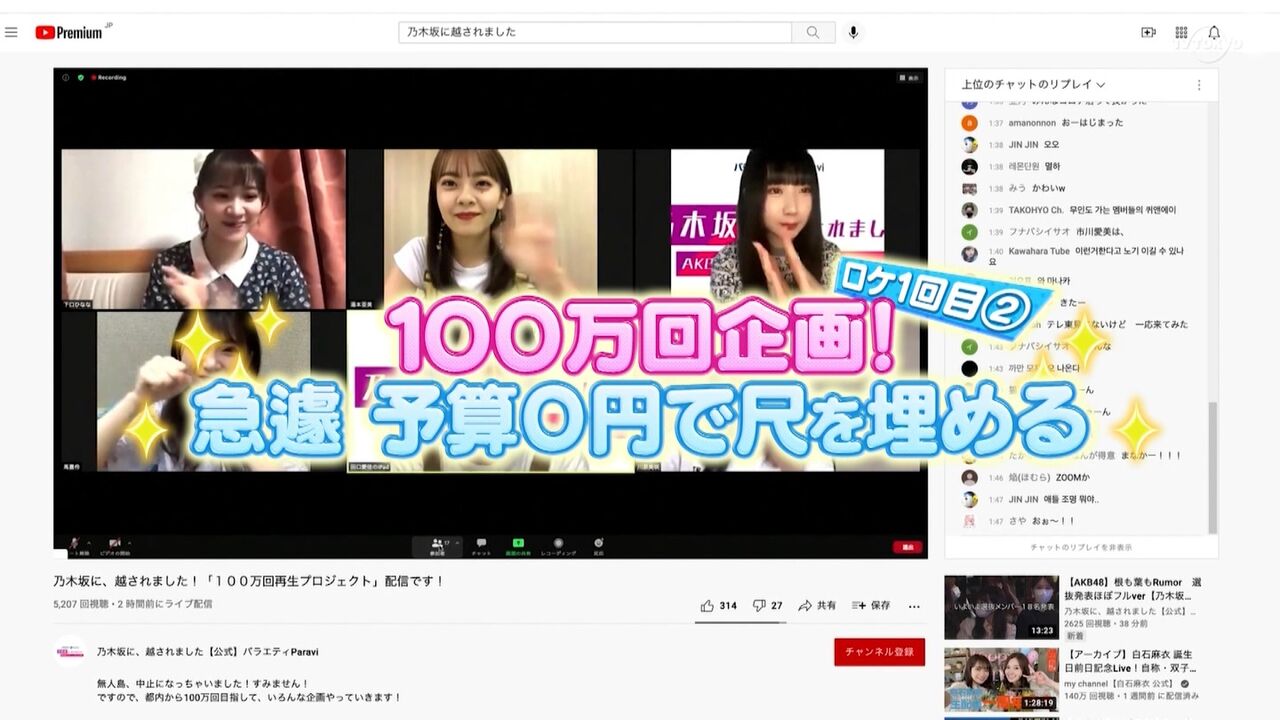Image resolution: width=1280 pixels, height=720 pixels.
Task: Open the chat replay three-dot options menu
Action: [1199, 85]
